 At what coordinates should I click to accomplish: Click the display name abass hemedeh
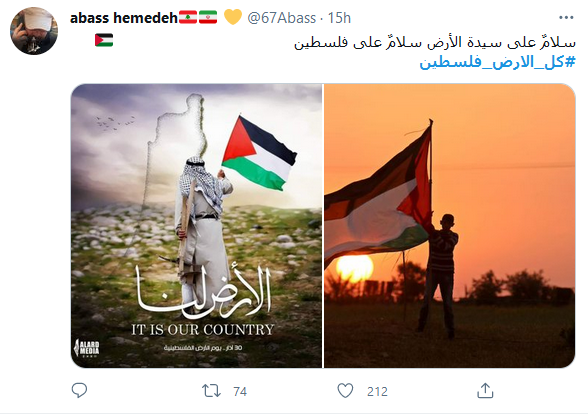[124, 18]
